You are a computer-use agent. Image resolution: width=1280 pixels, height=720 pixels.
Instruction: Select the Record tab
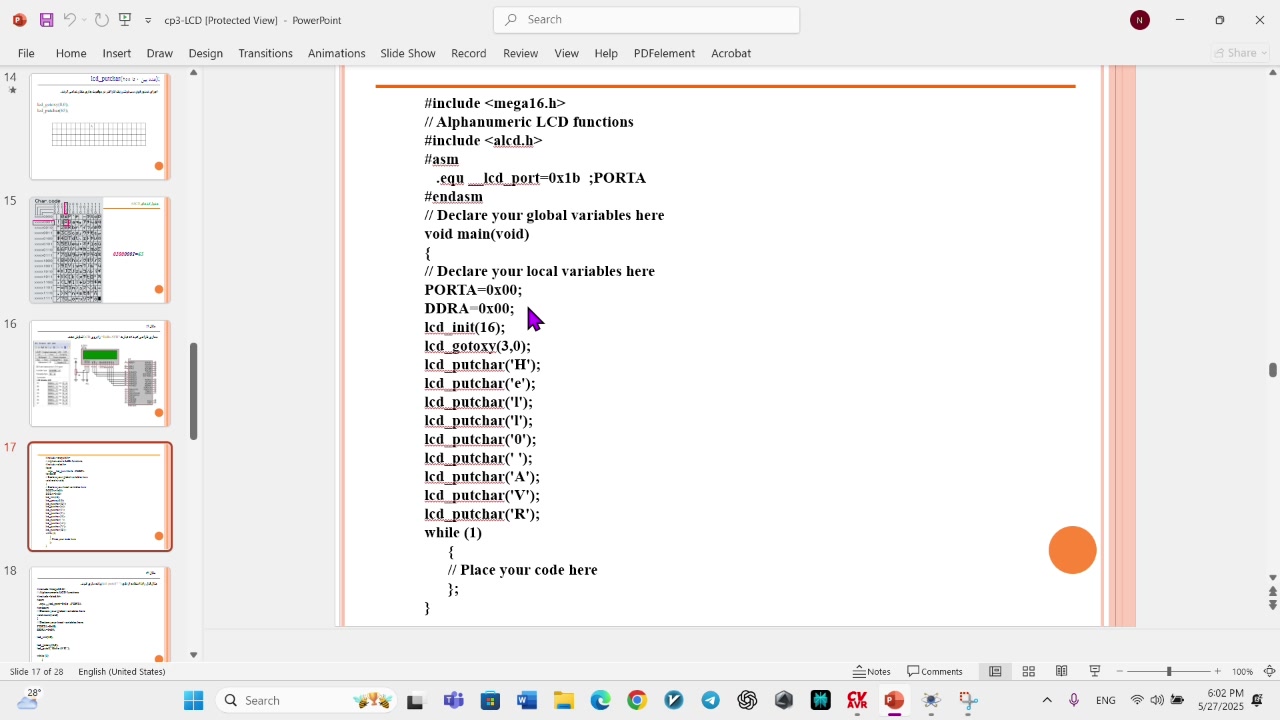(x=469, y=53)
